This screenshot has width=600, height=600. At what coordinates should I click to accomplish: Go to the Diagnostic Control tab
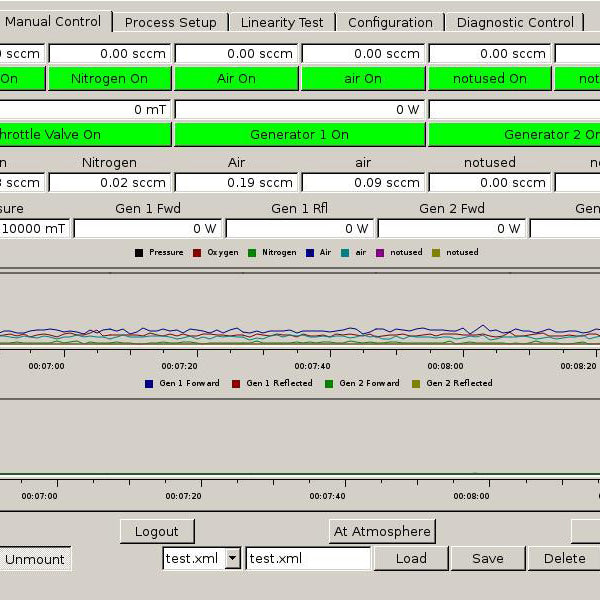[x=515, y=22]
